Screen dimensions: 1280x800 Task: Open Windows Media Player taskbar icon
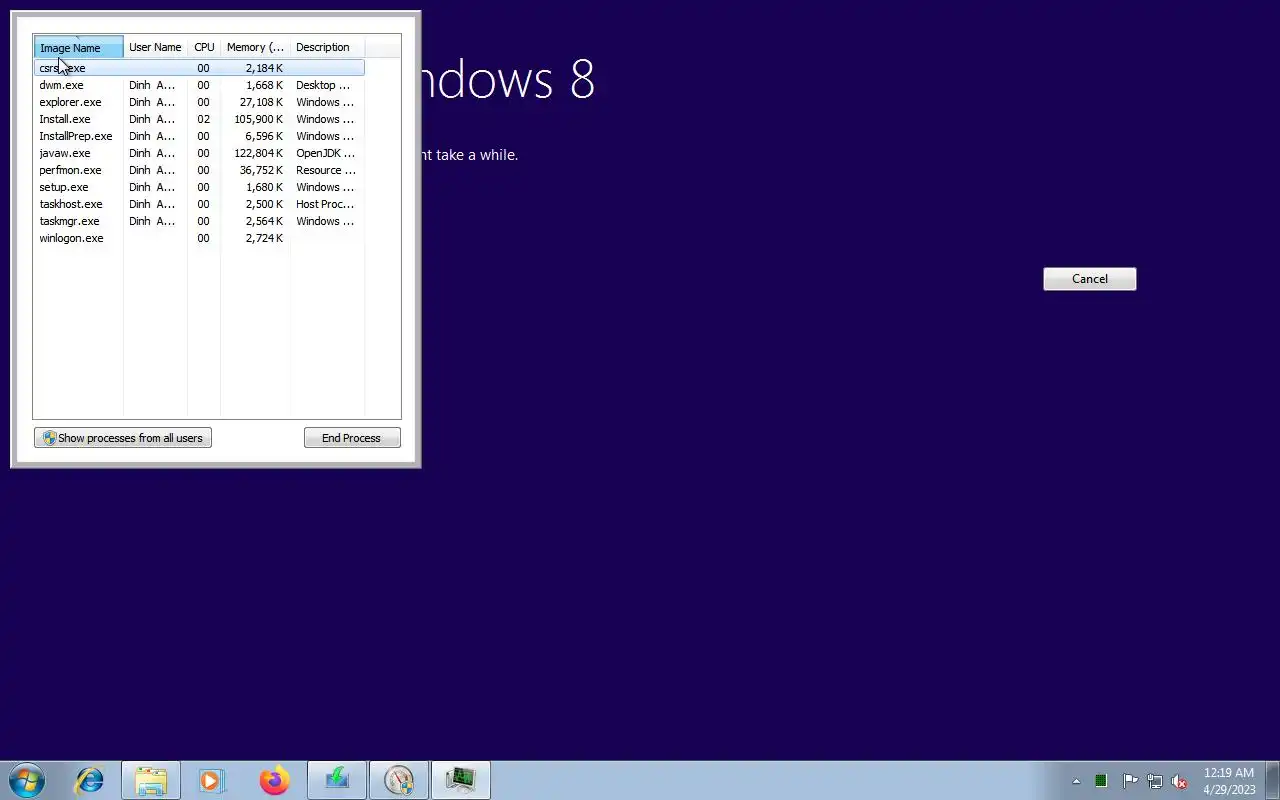pos(212,780)
